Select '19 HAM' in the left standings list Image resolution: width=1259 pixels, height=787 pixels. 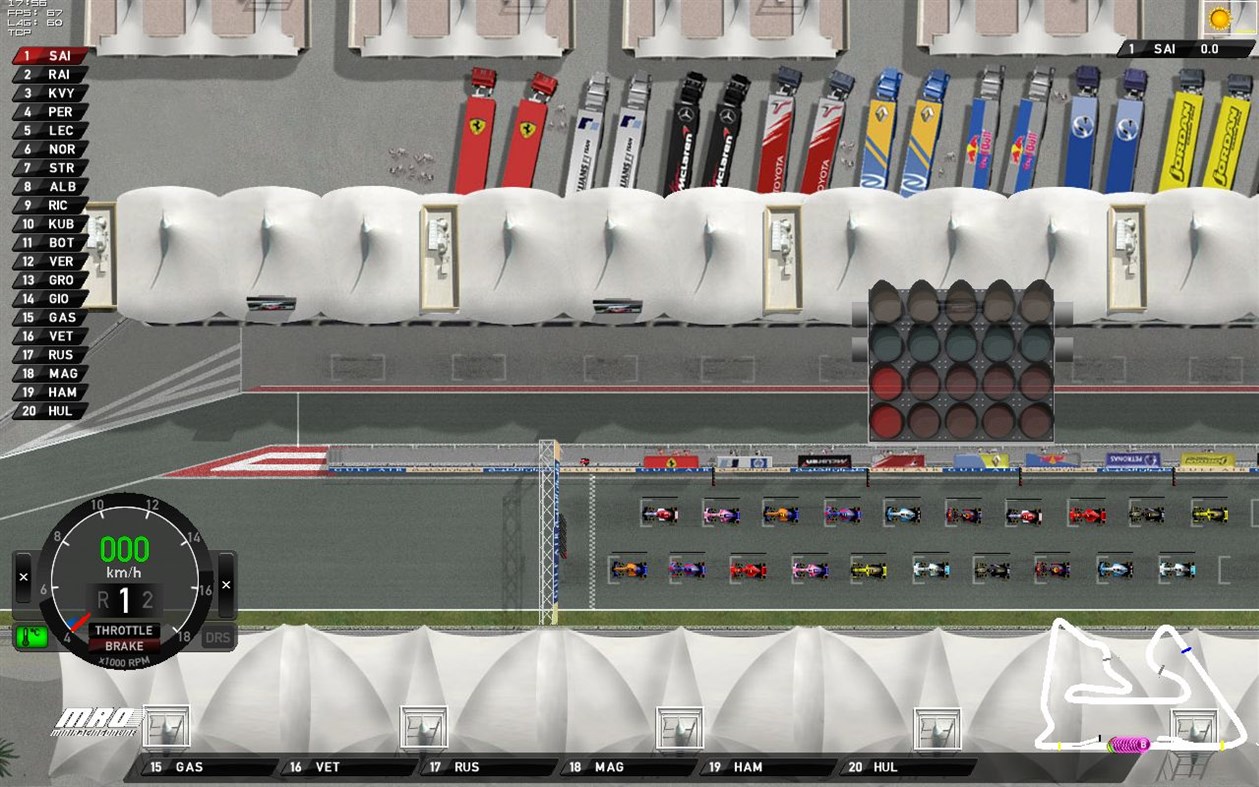49,392
